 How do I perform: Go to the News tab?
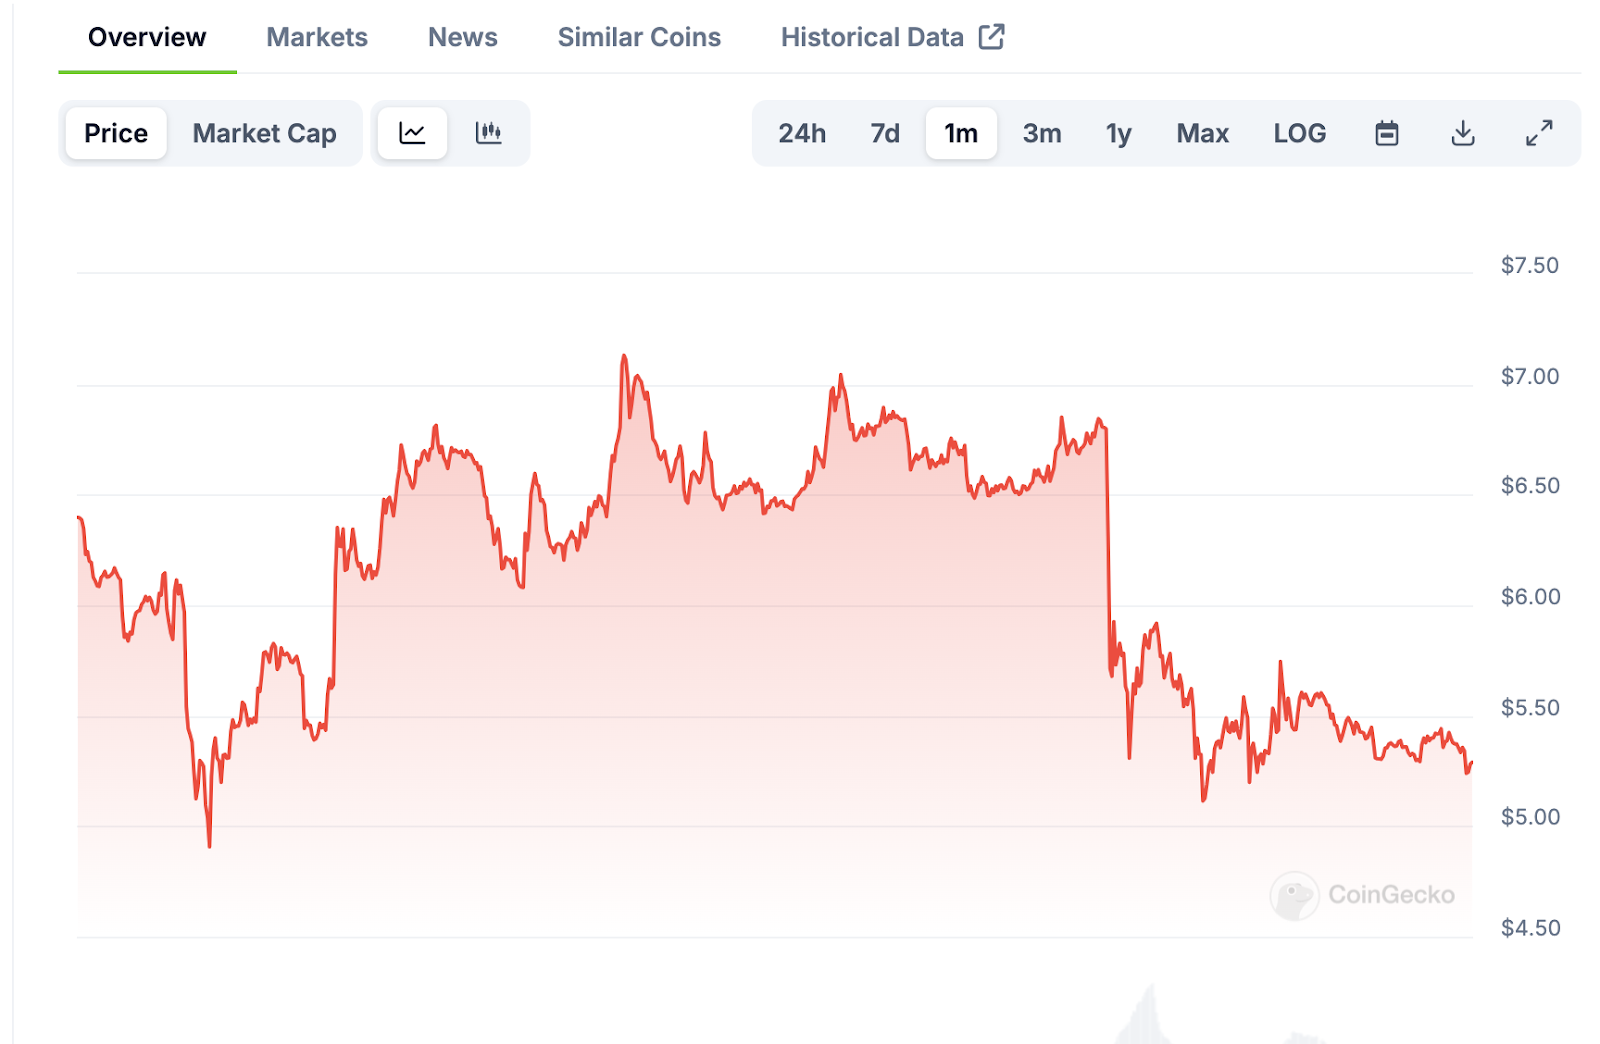[462, 37]
